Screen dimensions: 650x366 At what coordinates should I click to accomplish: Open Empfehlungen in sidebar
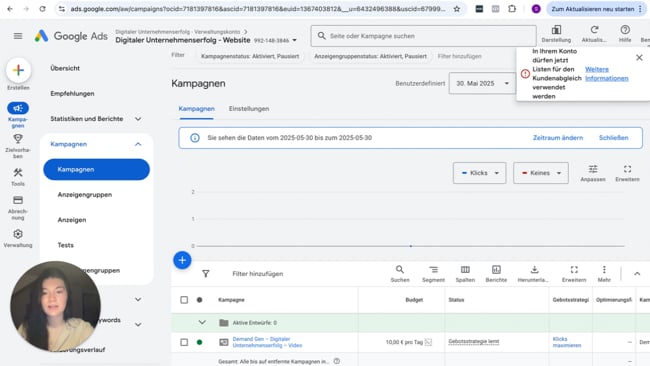click(72, 94)
